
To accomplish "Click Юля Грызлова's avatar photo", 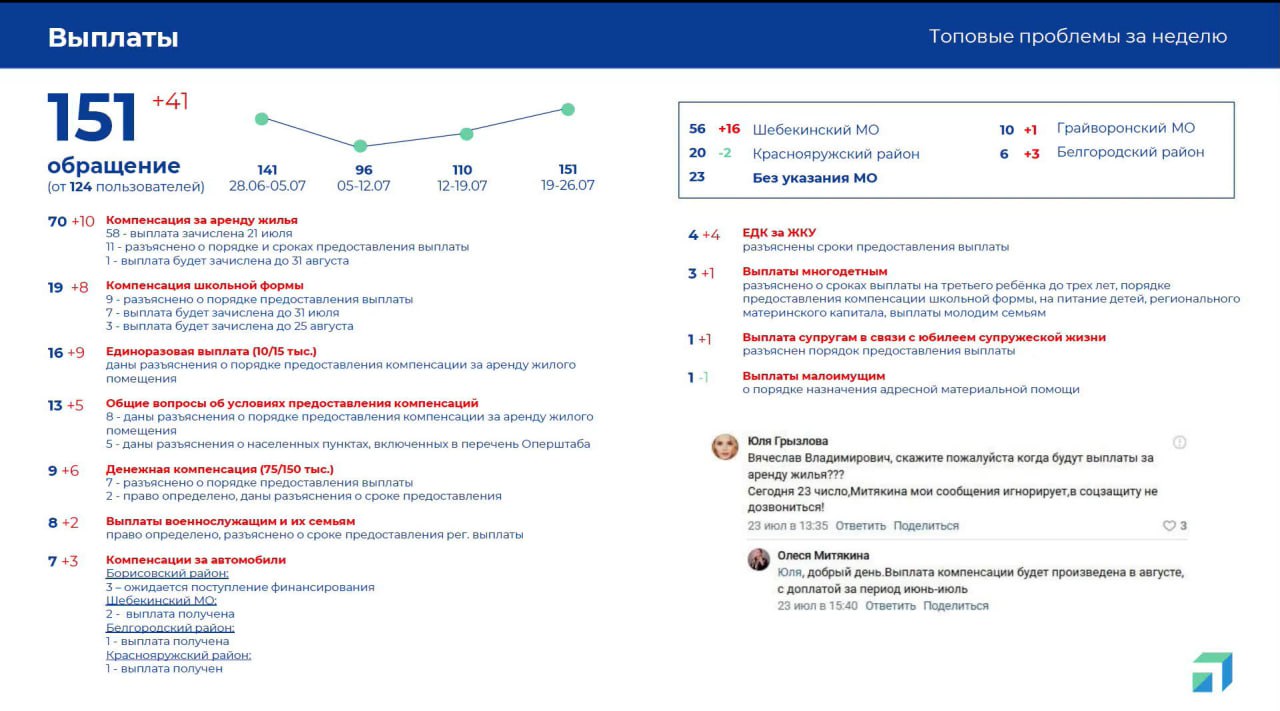I will coord(725,447).
